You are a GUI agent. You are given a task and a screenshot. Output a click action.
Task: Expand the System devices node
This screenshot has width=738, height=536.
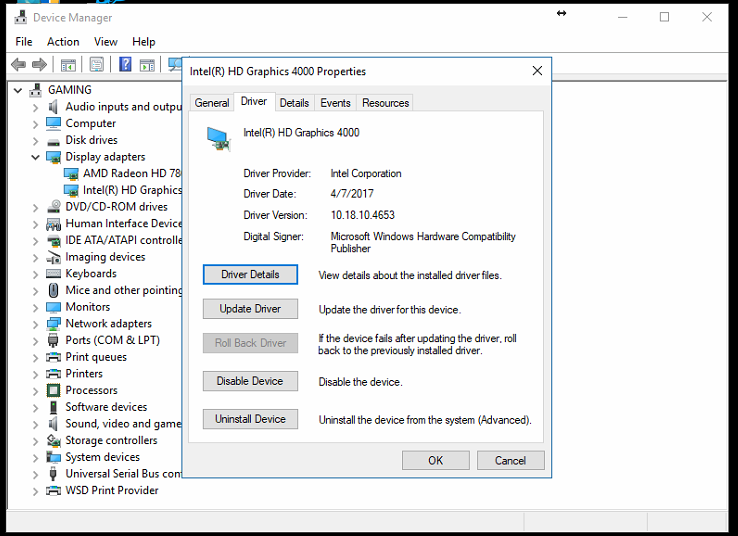(36, 458)
